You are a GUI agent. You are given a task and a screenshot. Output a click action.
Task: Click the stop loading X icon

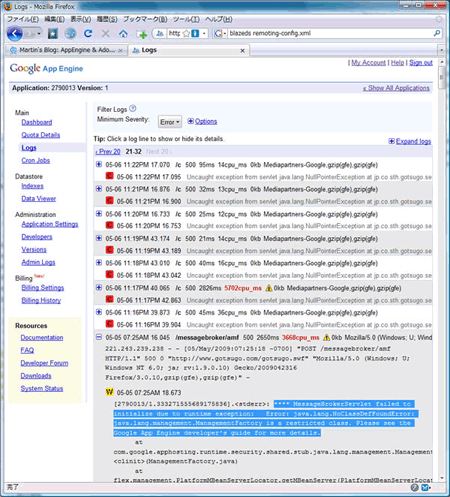point(106,34)
